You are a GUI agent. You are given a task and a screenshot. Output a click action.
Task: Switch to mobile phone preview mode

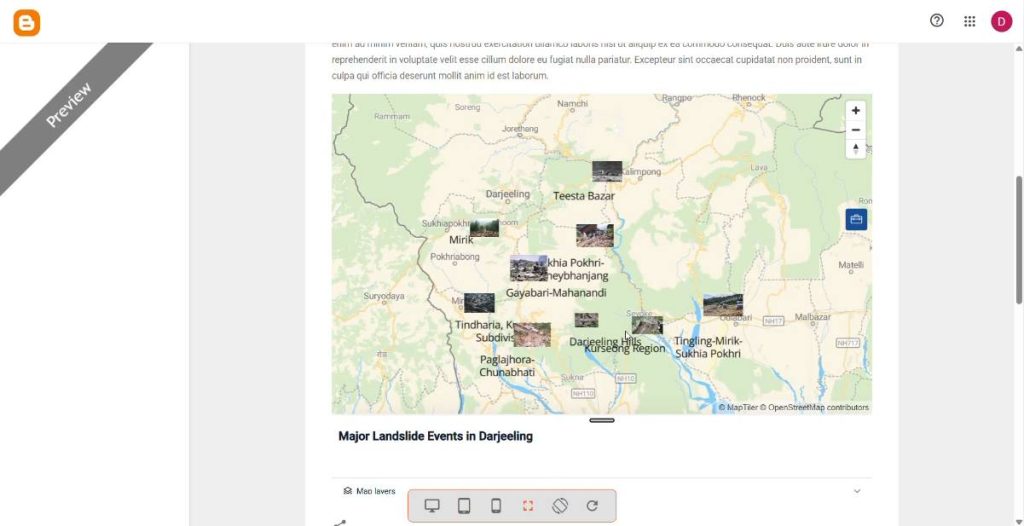[x=496, y=506]
